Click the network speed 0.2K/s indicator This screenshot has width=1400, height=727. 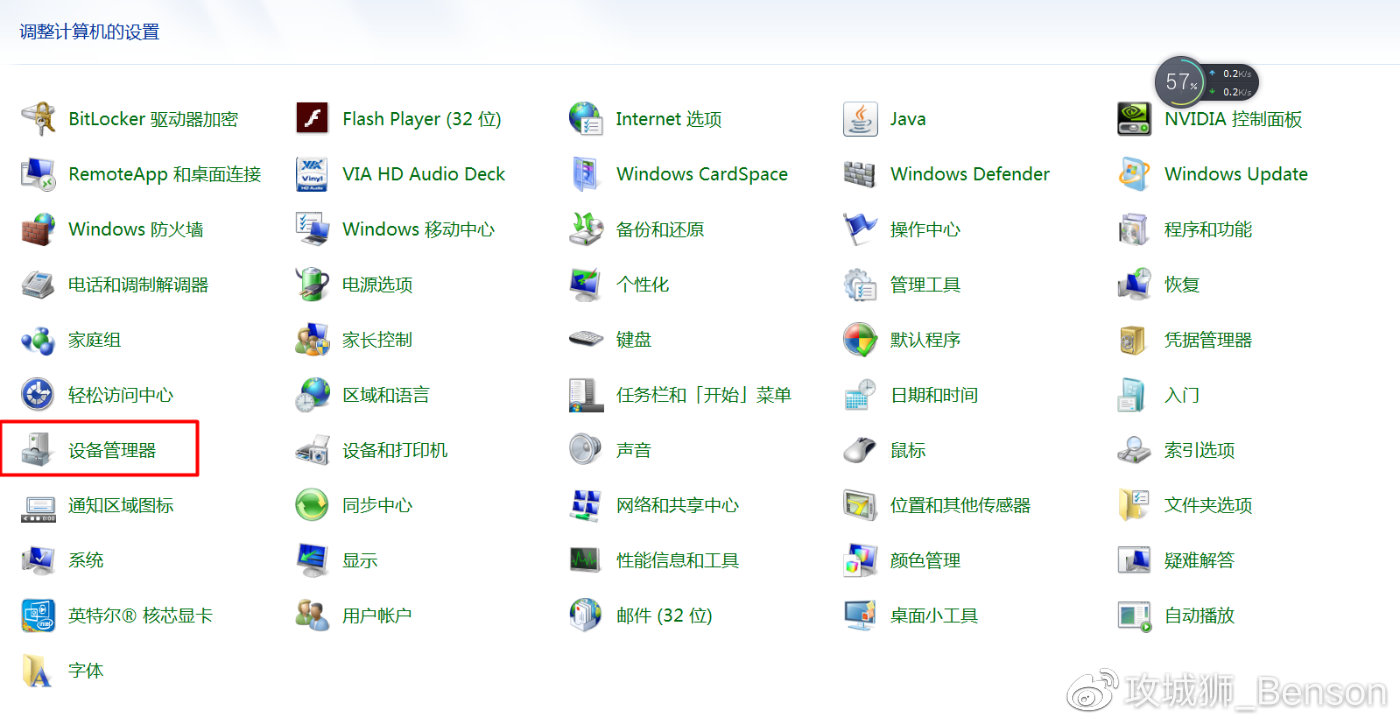coord(1231,82)
